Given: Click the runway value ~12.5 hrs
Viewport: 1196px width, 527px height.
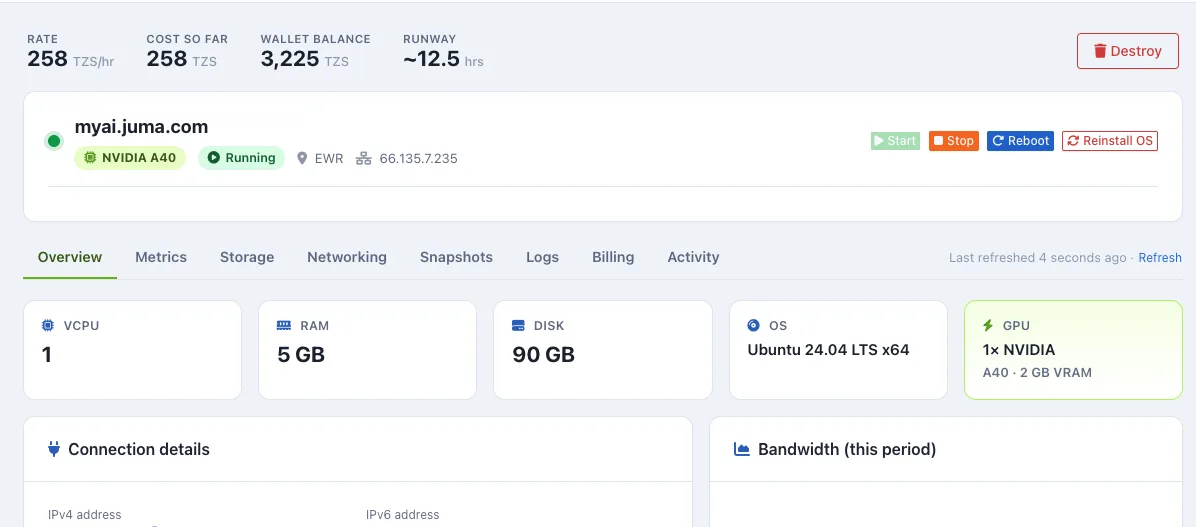Looking at the screenshot, I should tap(443, 59).
